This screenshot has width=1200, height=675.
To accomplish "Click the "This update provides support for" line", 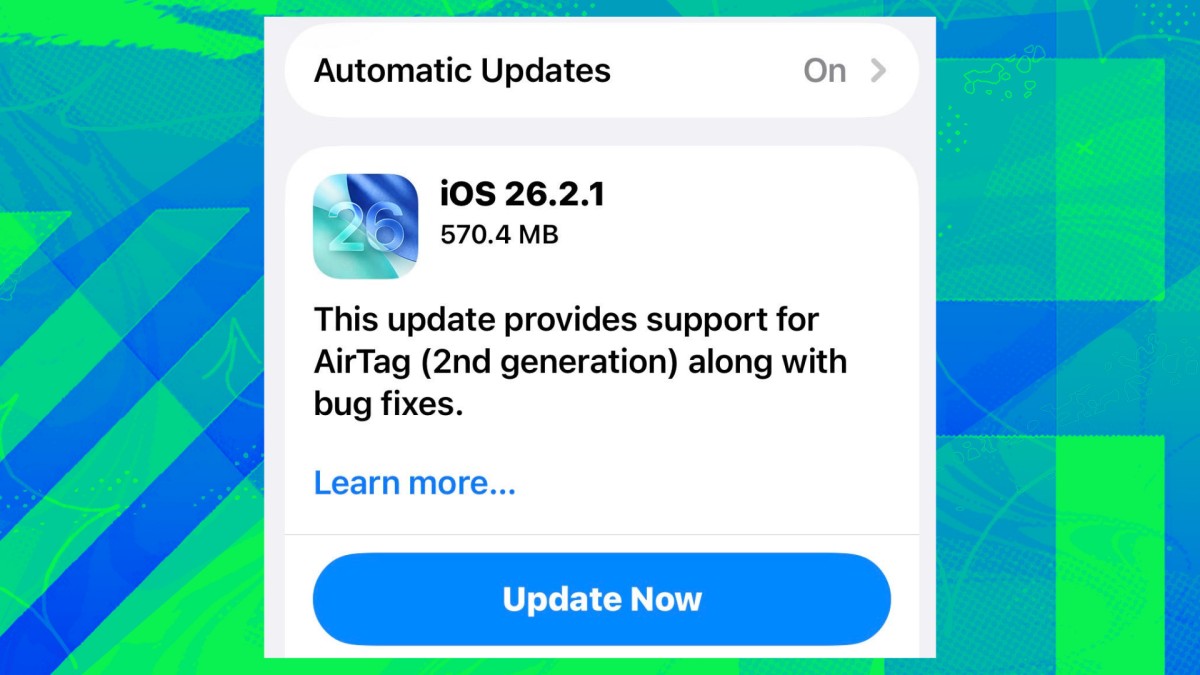I will 566,320.
